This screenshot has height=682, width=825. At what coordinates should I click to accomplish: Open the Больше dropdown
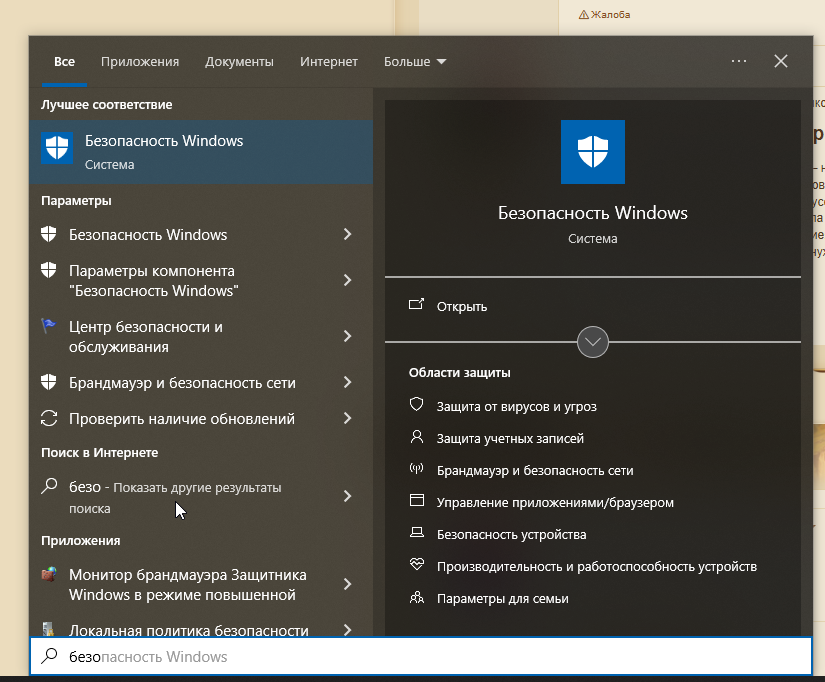415,62
